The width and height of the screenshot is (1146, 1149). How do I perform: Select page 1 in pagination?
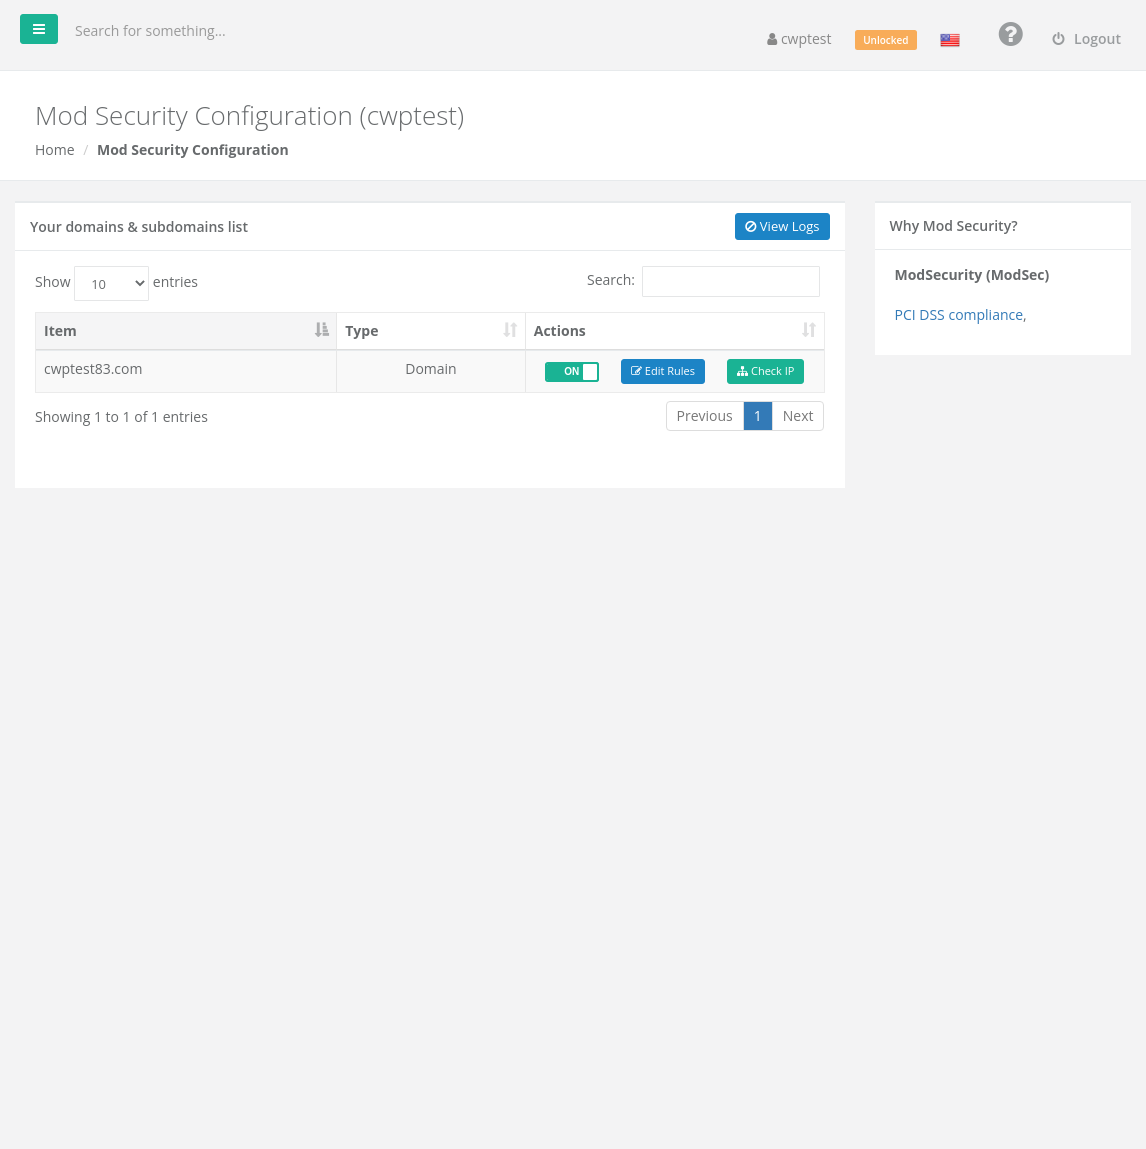[758, 416]
